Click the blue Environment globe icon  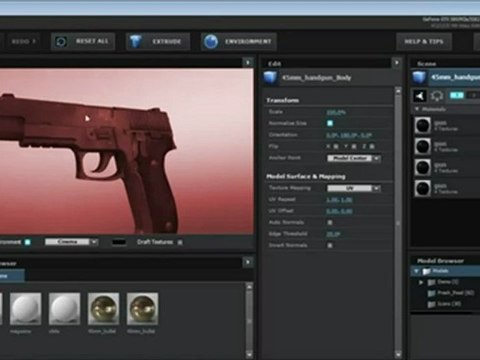point(211,42)
